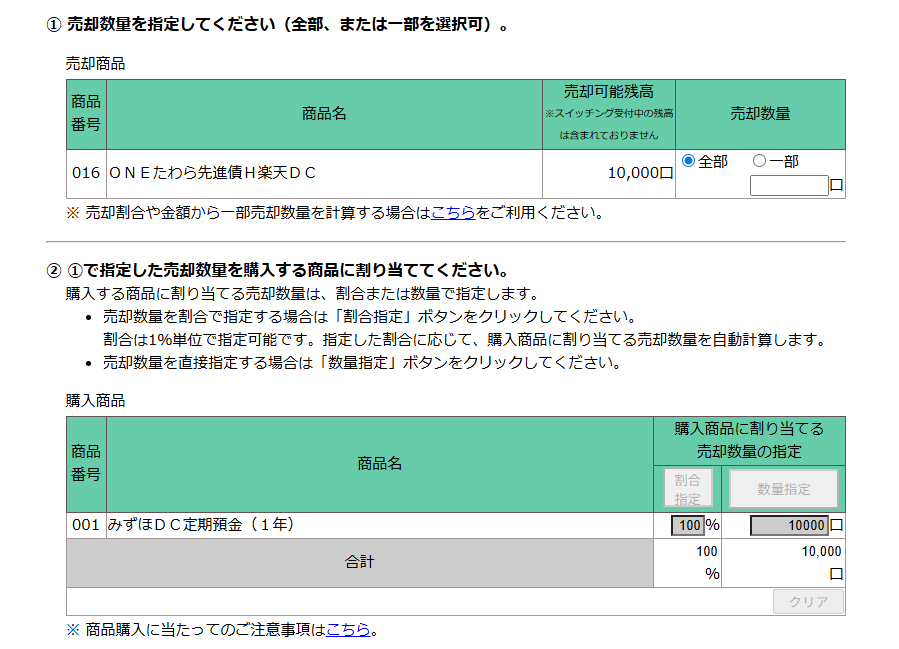Click the 10,000口 sellable balance value
The image size is (899, 649).
coord(640,173)
